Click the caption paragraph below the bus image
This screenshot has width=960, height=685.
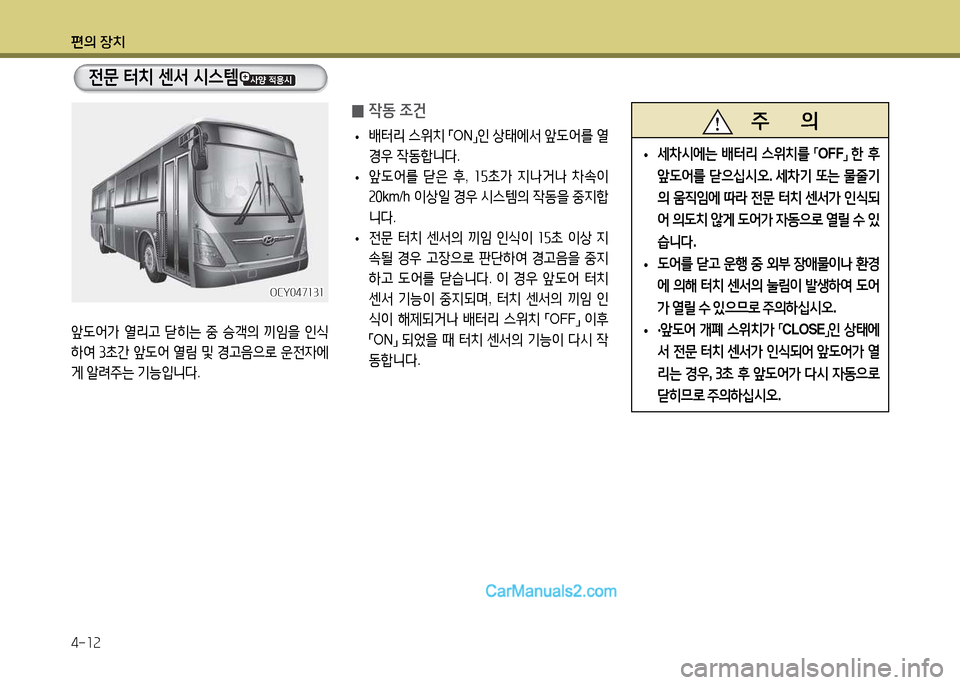199,353
